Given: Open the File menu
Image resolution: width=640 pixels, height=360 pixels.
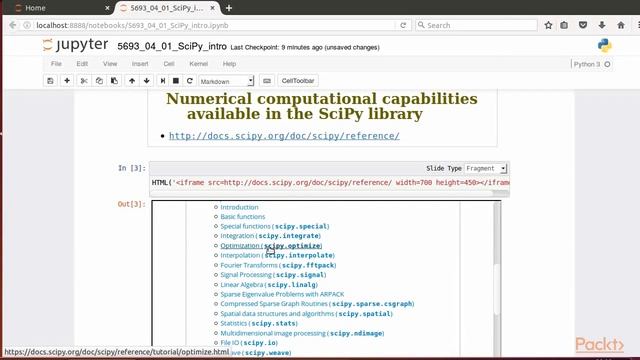Looking at the screenshot, I should [56, 64].
